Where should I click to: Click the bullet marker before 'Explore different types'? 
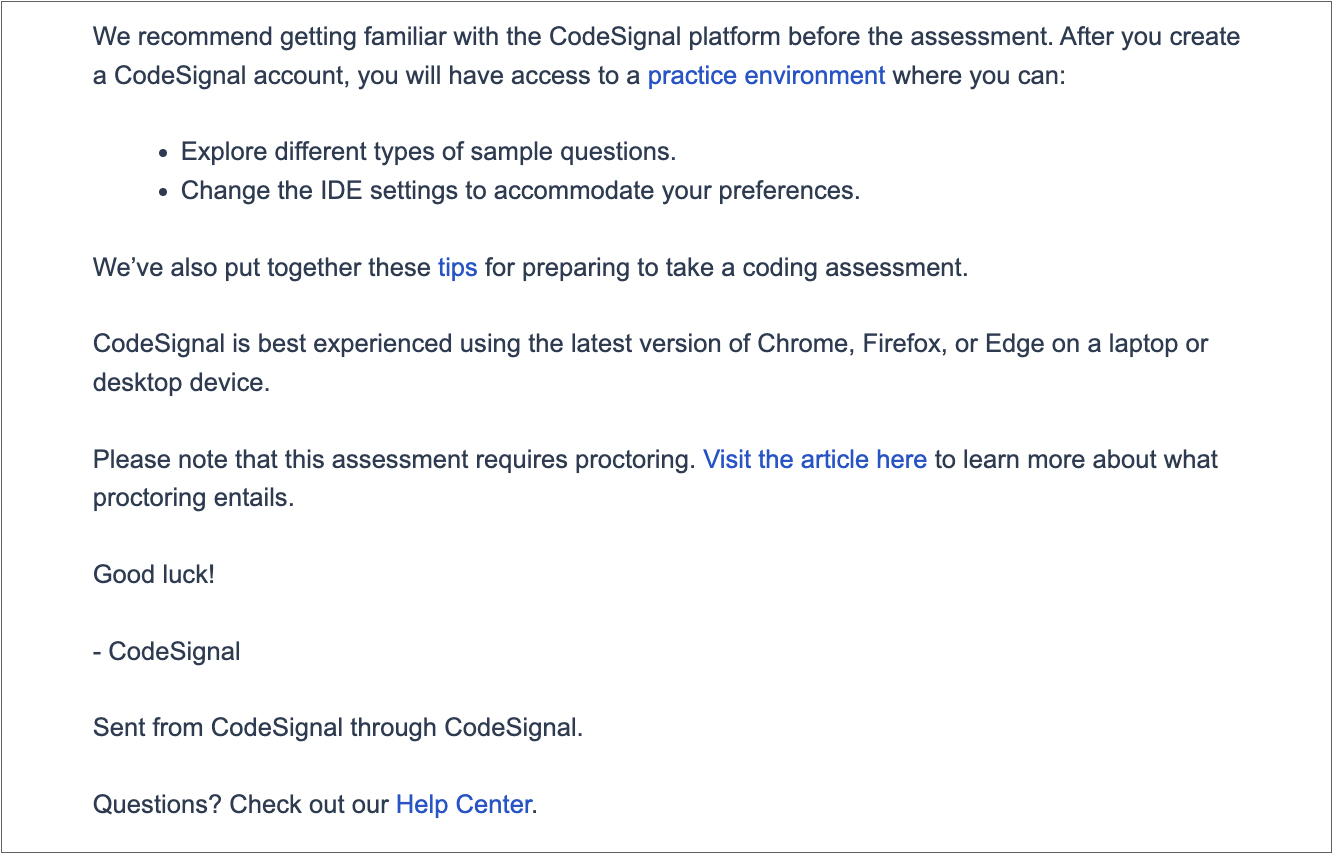(164, 154)
